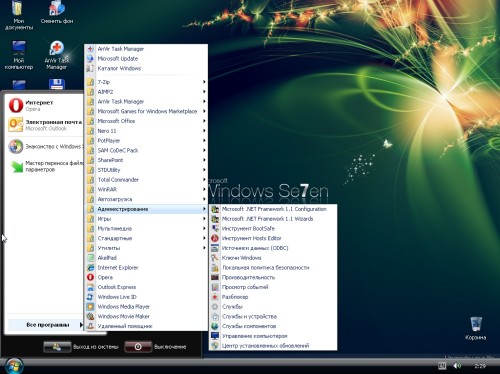
Task: Expand the SAM CoDeC Pack folder
Action: [146, 150]
